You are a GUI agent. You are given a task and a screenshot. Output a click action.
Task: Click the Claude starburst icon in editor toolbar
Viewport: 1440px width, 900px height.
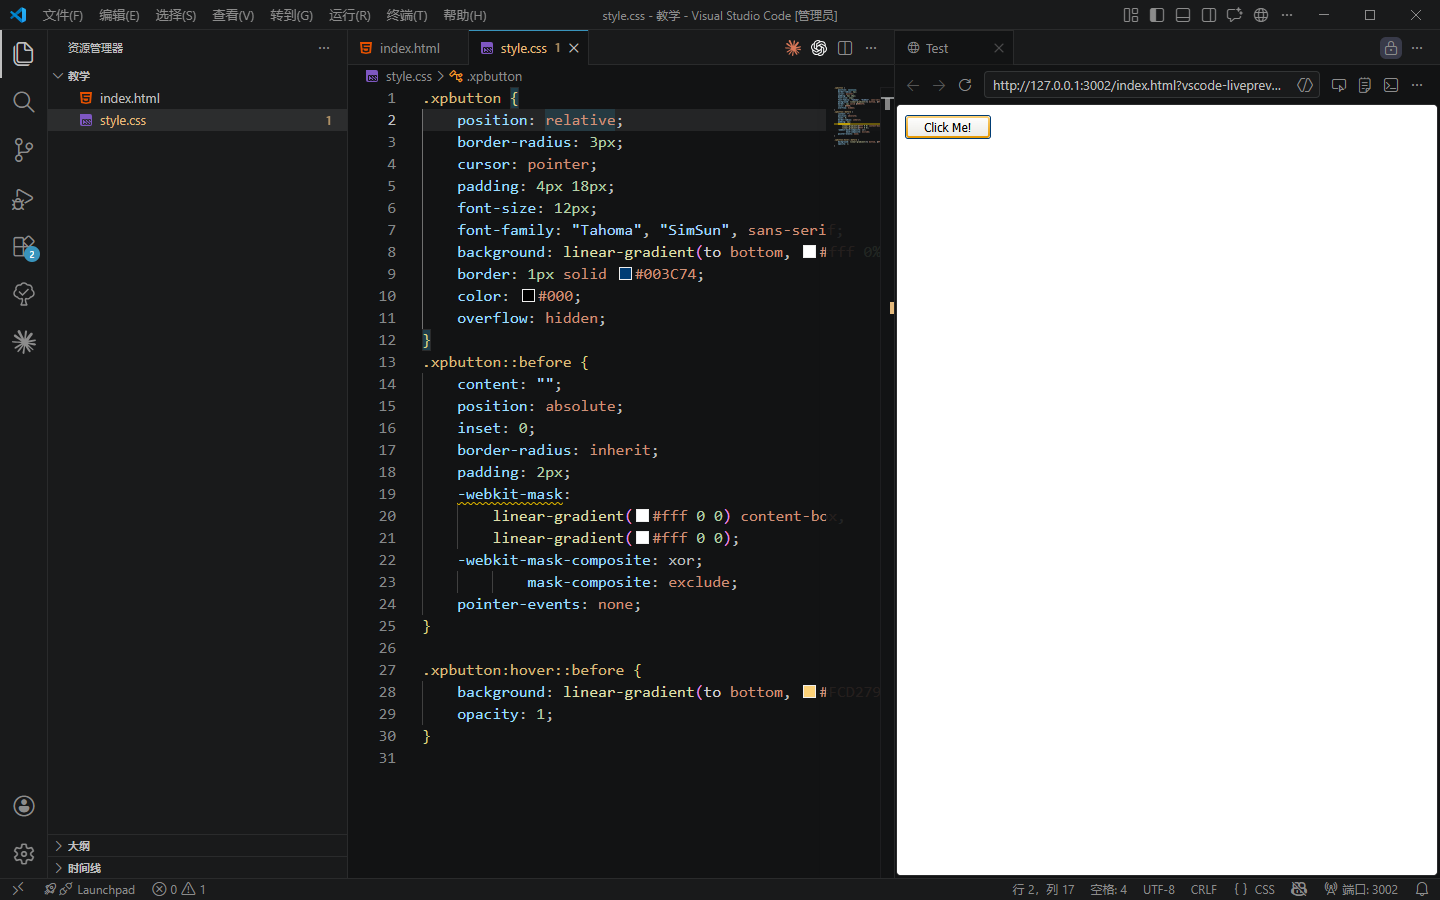(793, 48)
